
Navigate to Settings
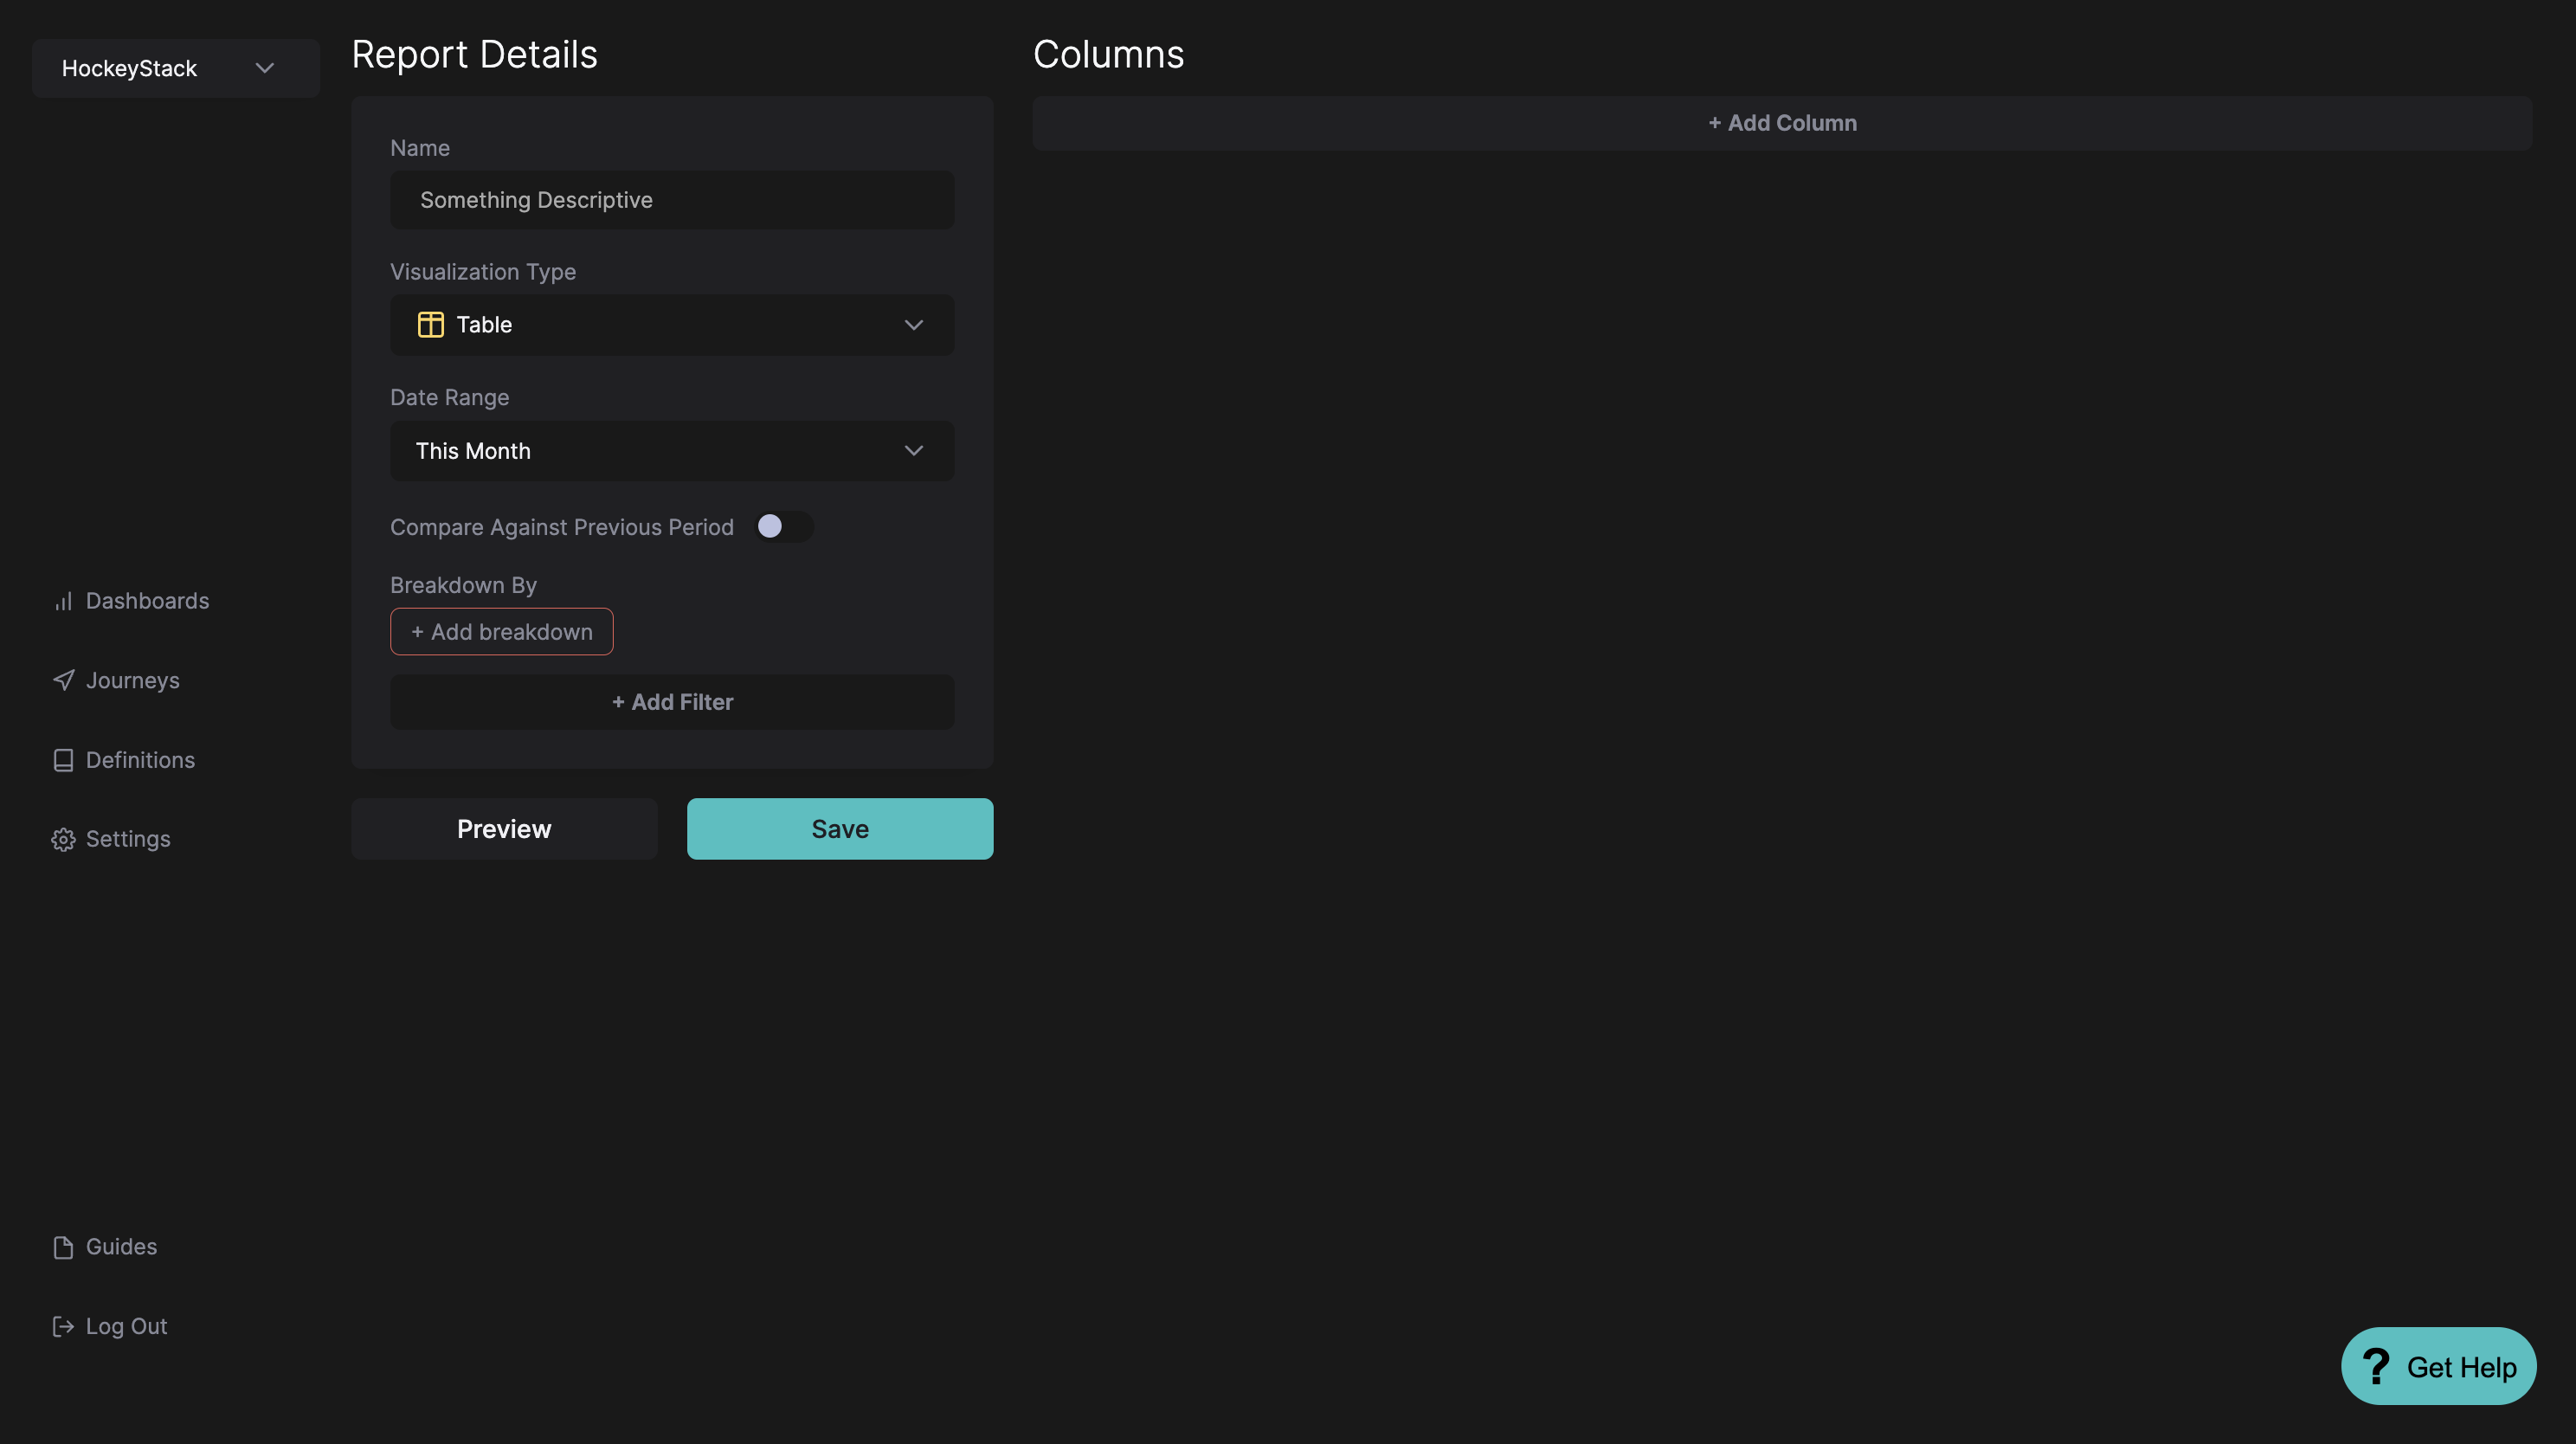pos(111,839)
